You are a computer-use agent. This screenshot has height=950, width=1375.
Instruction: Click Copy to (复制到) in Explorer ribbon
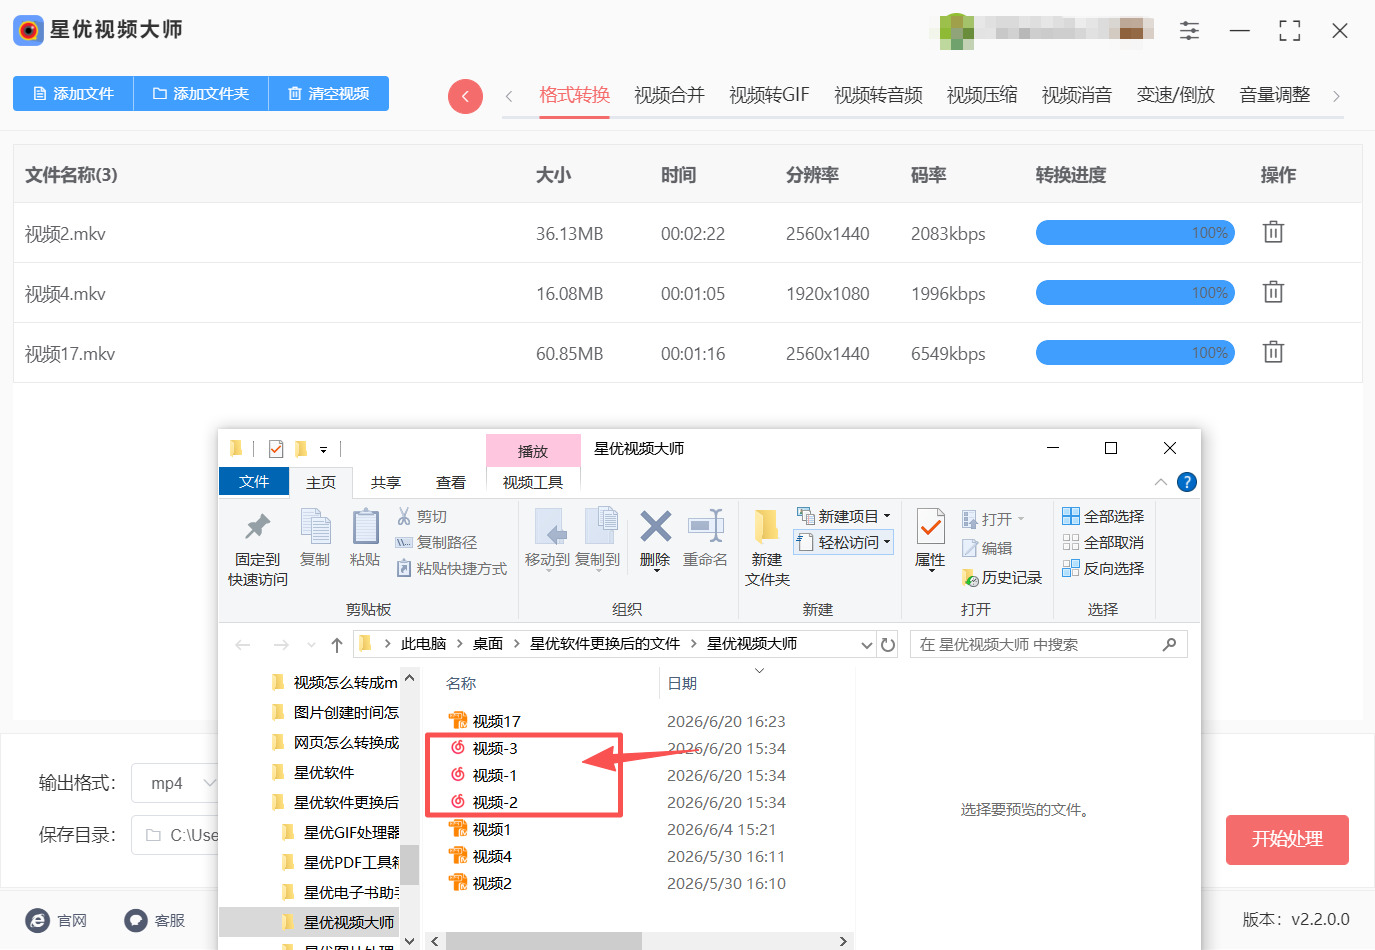(x=598, y=539)
